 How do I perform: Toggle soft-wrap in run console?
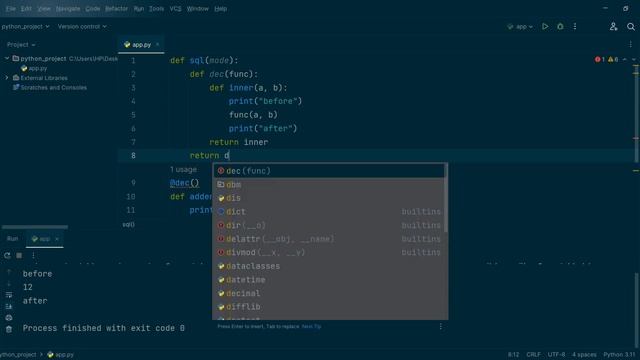[x=9, y=295]
